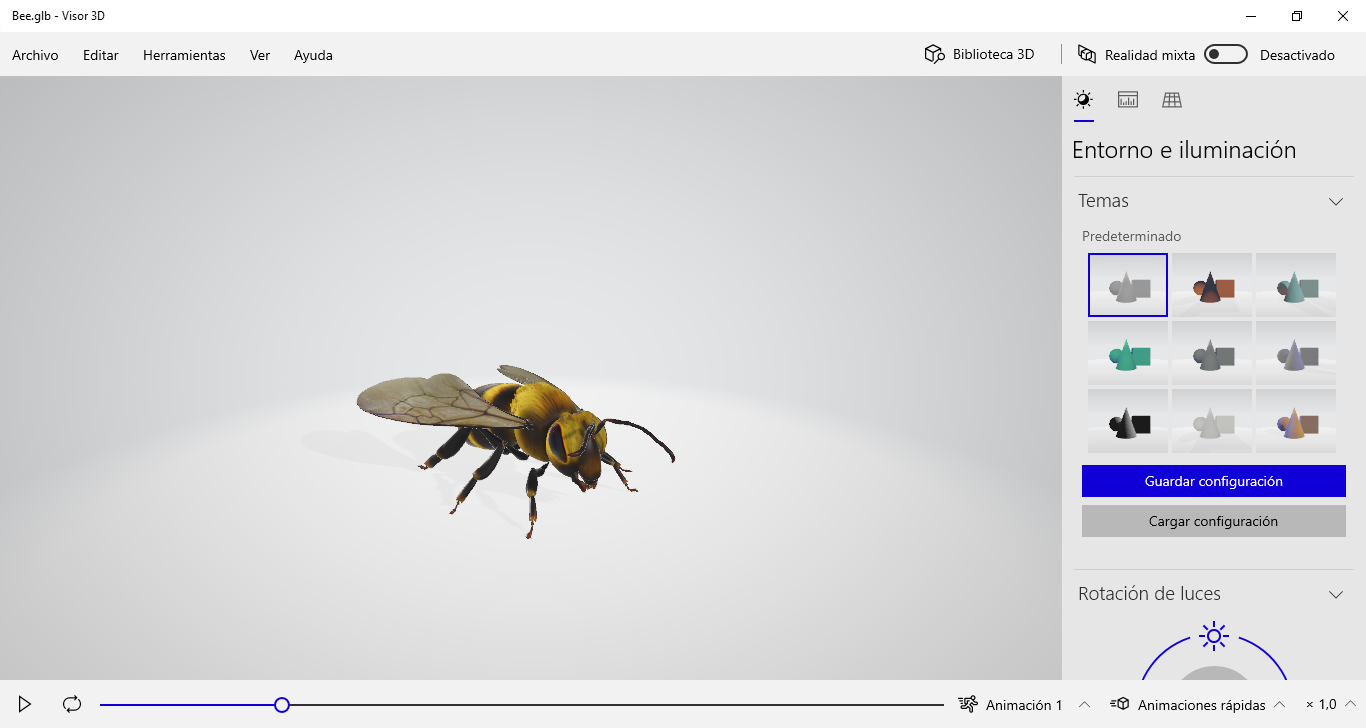Select the Entorno e iluminación sun tab

(1083, 99)
